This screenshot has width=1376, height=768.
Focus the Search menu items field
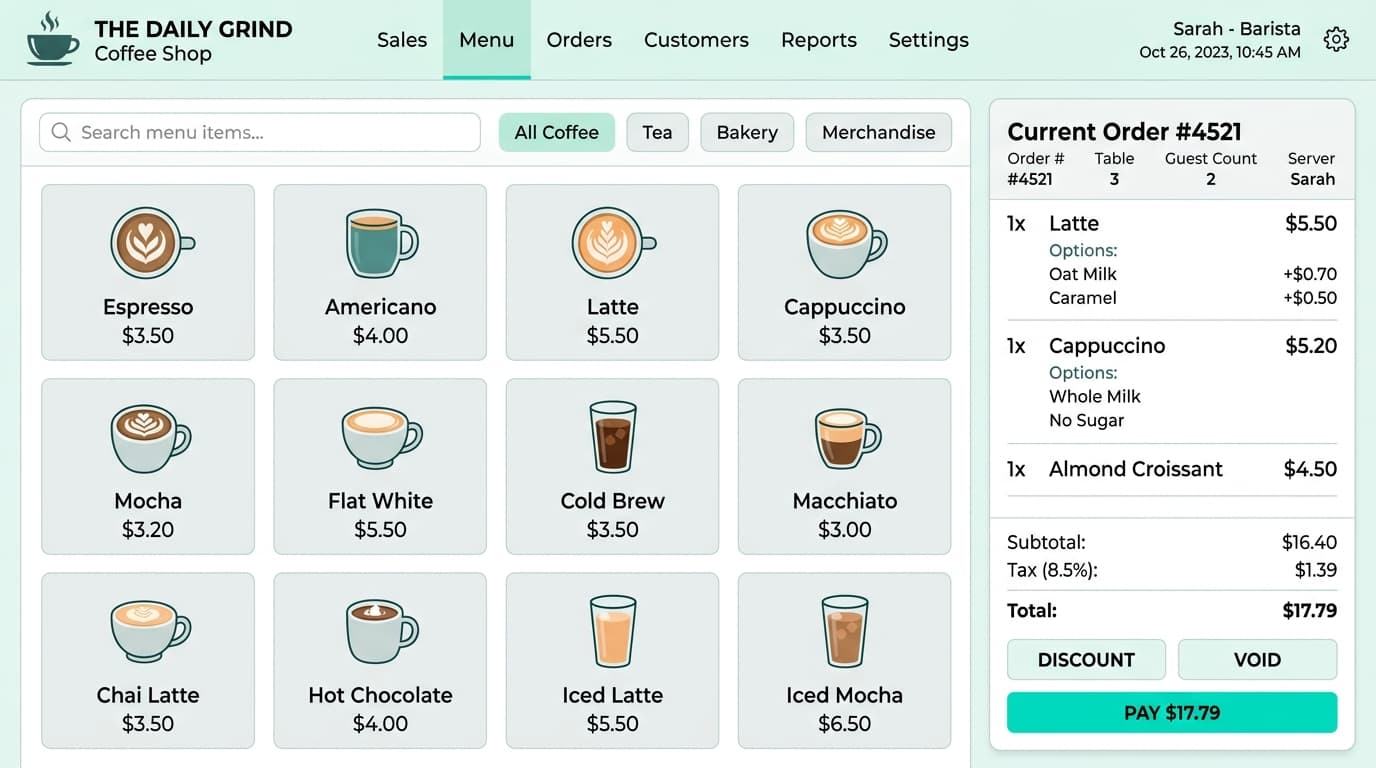(260, 132)
